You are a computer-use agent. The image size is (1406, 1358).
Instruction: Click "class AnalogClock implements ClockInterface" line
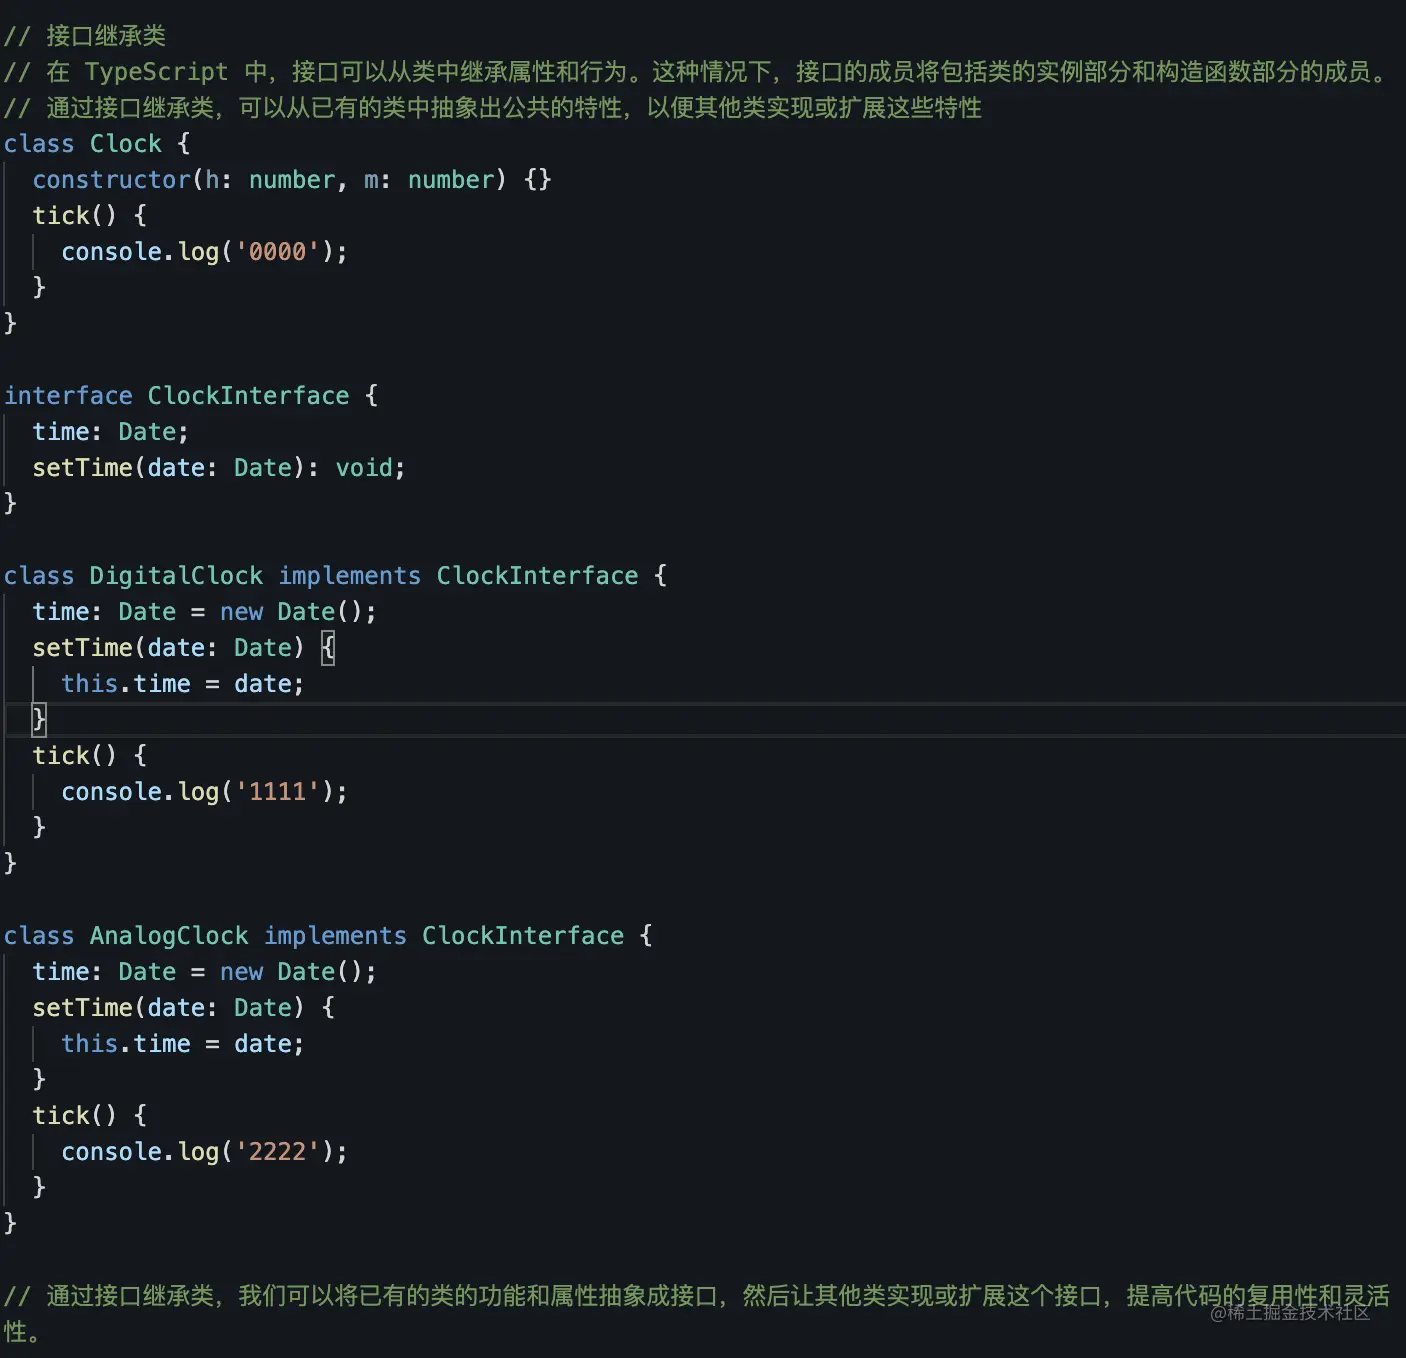(x=328, y=936)
